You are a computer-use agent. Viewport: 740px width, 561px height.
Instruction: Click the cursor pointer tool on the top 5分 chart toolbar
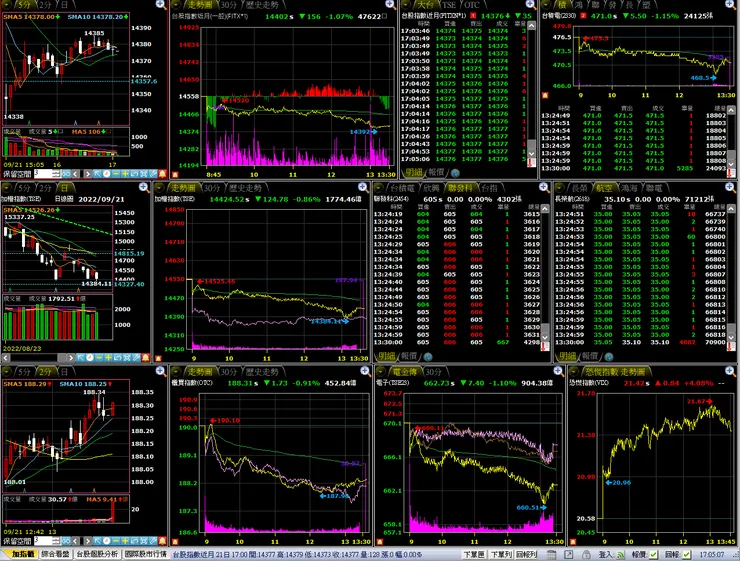point(97,174)
